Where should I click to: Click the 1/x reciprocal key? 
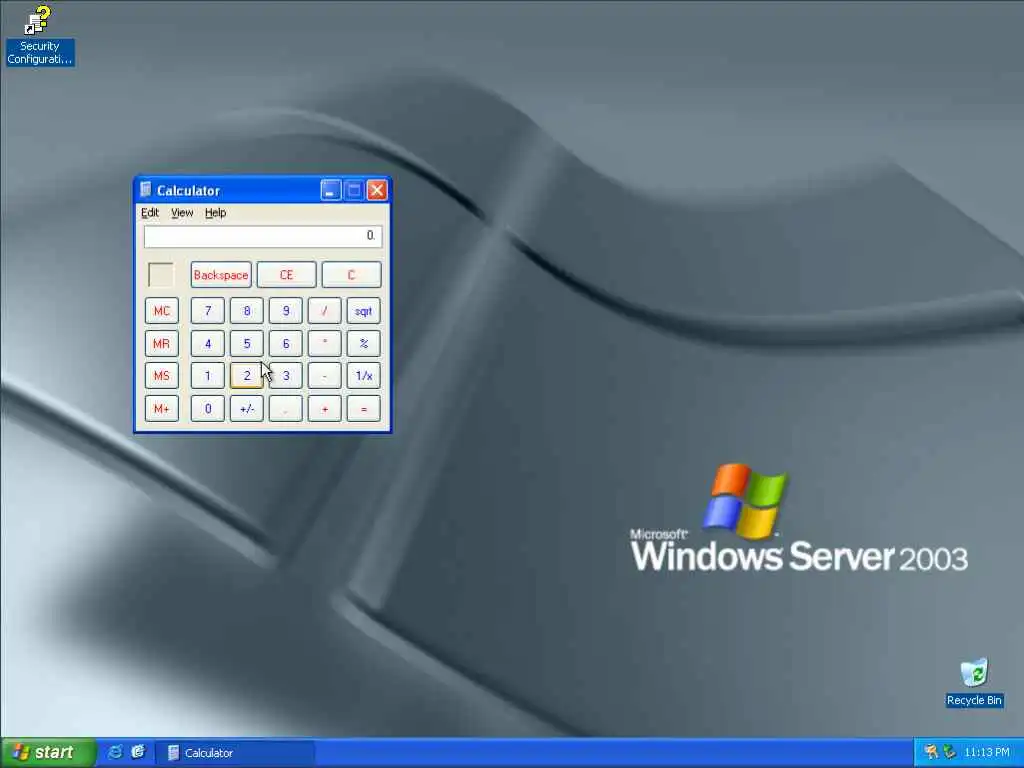click(x=364, y=376)
